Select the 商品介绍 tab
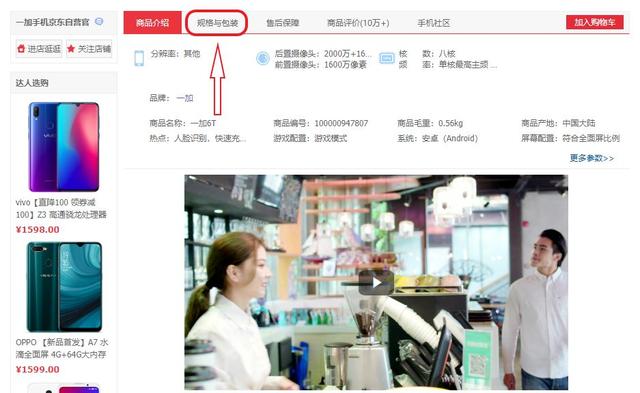The width and height of the screenshot is (640, 393). (x=152, y=22)
